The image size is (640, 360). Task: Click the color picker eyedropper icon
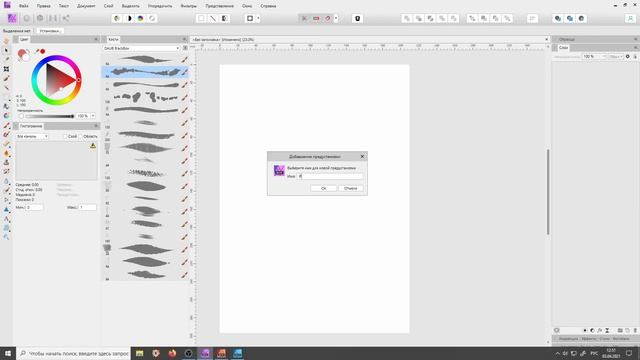click(x=37, y=51)
